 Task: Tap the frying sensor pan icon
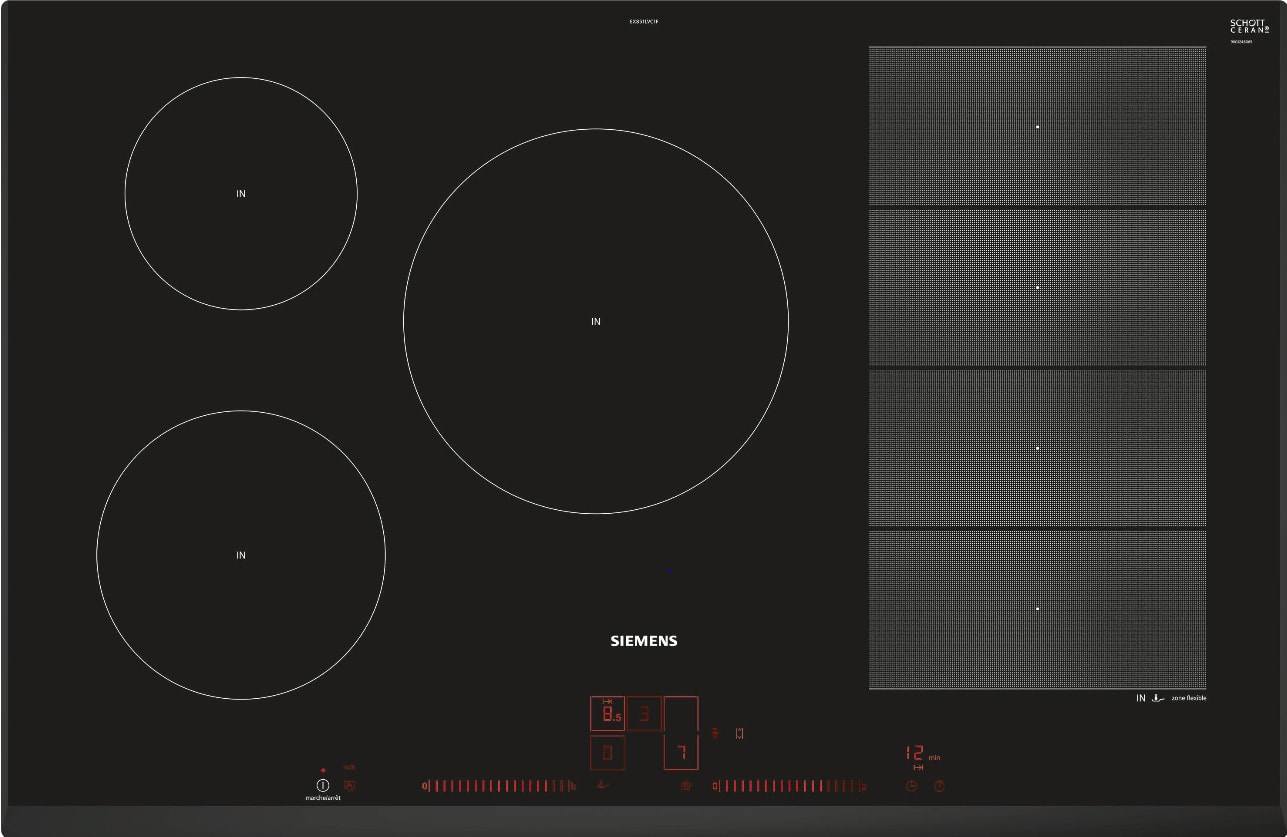coord(604,785)
